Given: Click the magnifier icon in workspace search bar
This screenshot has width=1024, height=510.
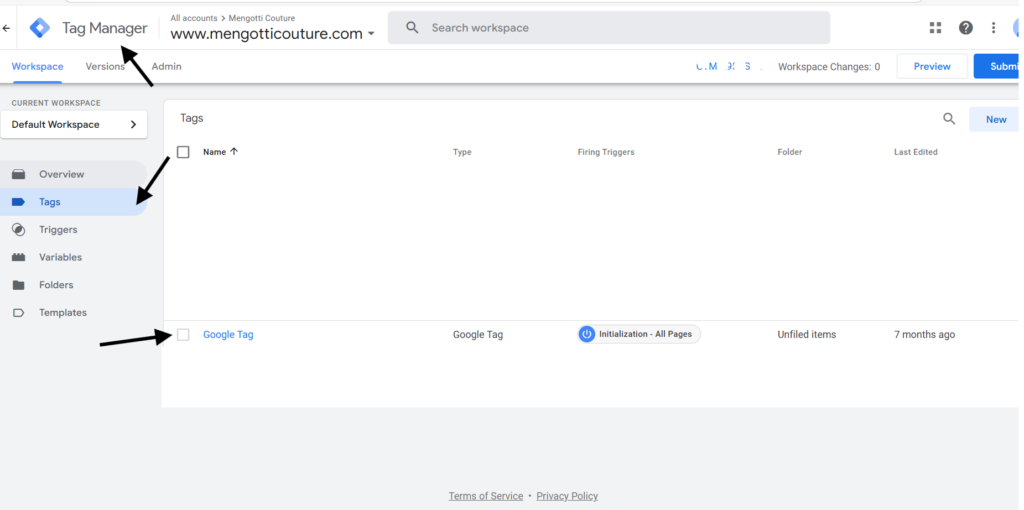Looking at the screenshot, I should [412, 27].
